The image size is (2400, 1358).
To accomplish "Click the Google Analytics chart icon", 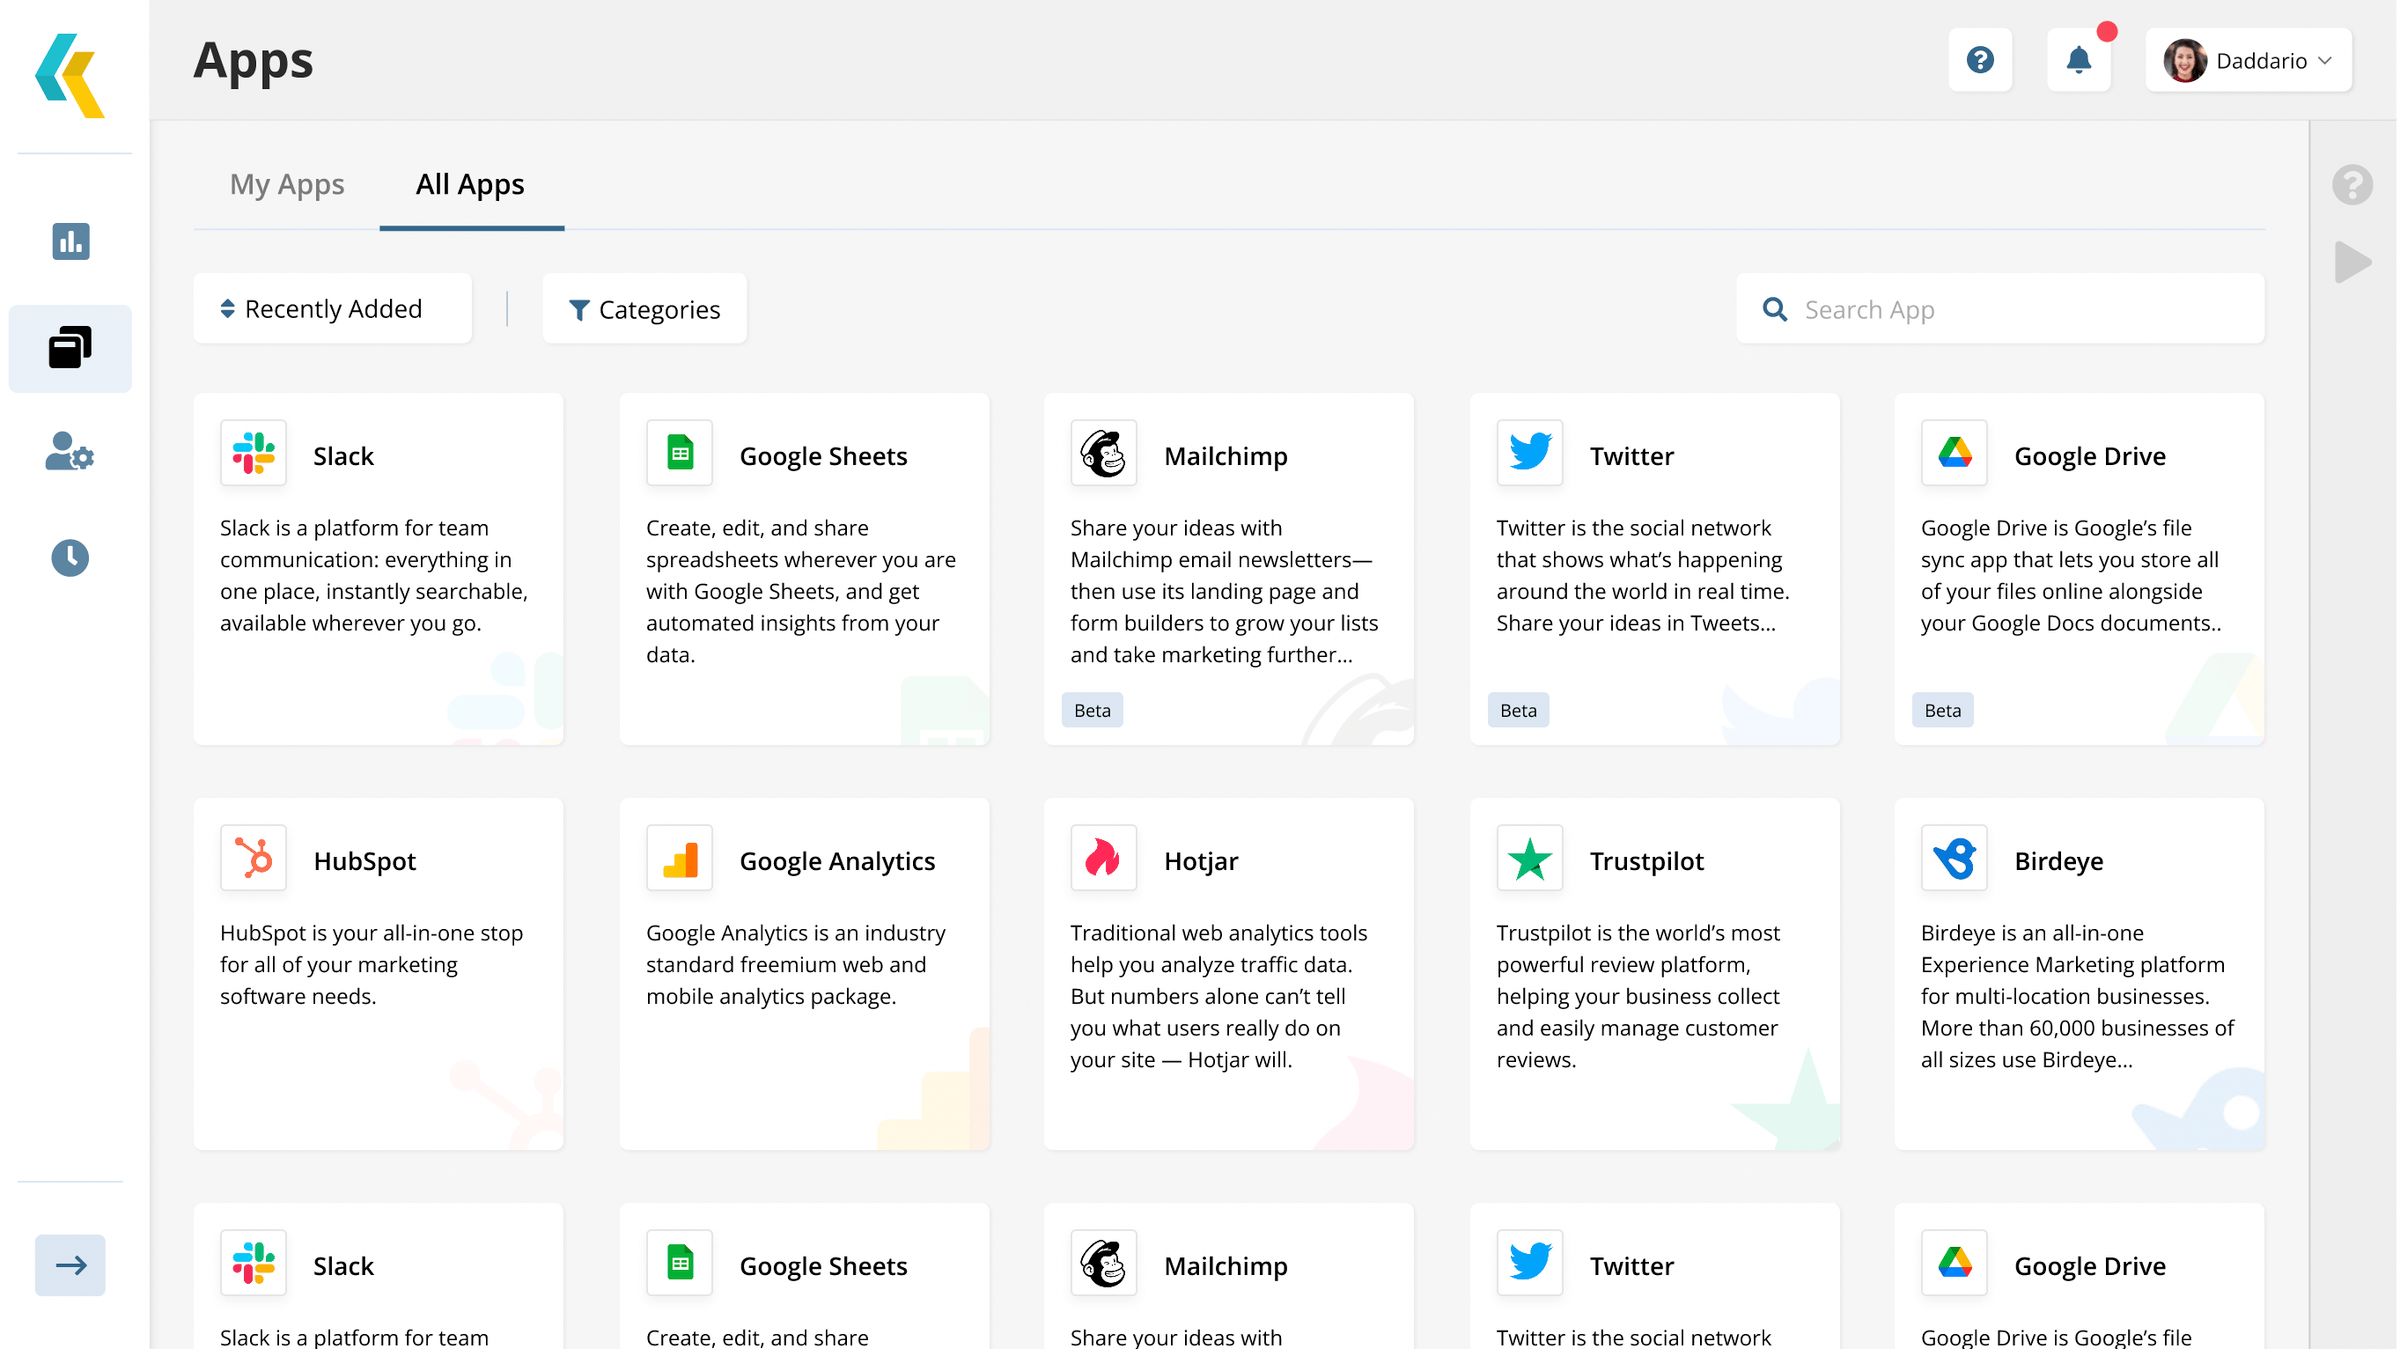I will click(679, 858).
